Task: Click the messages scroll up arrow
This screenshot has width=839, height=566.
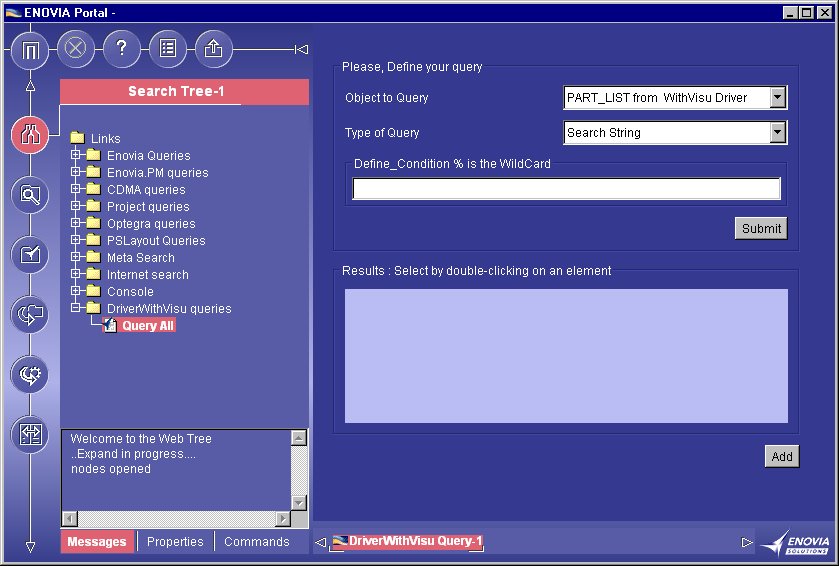Action: 299,438
